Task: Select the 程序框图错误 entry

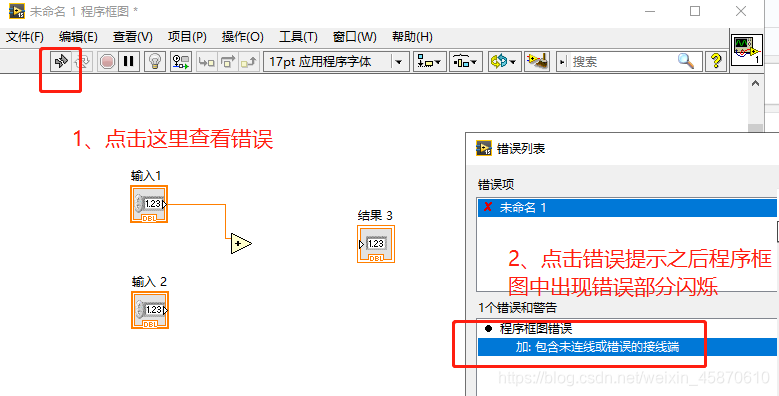Action: click(536, 329)
